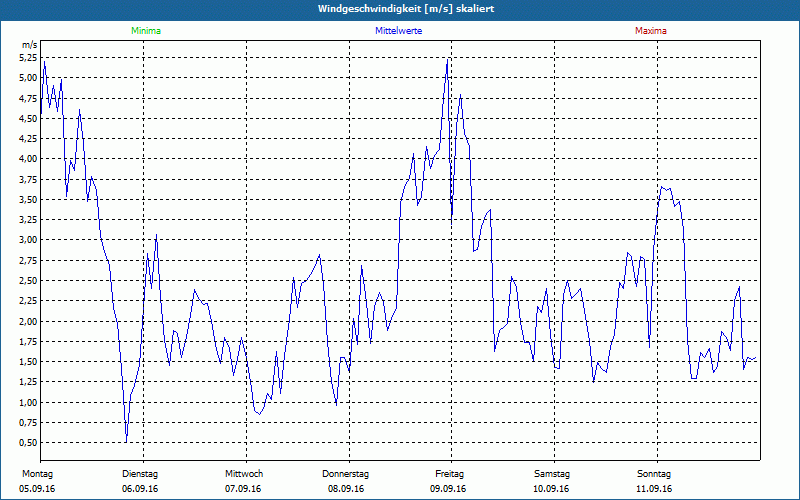Click the Montag day label
800x500 pixels.
click(x=37, y=474)
